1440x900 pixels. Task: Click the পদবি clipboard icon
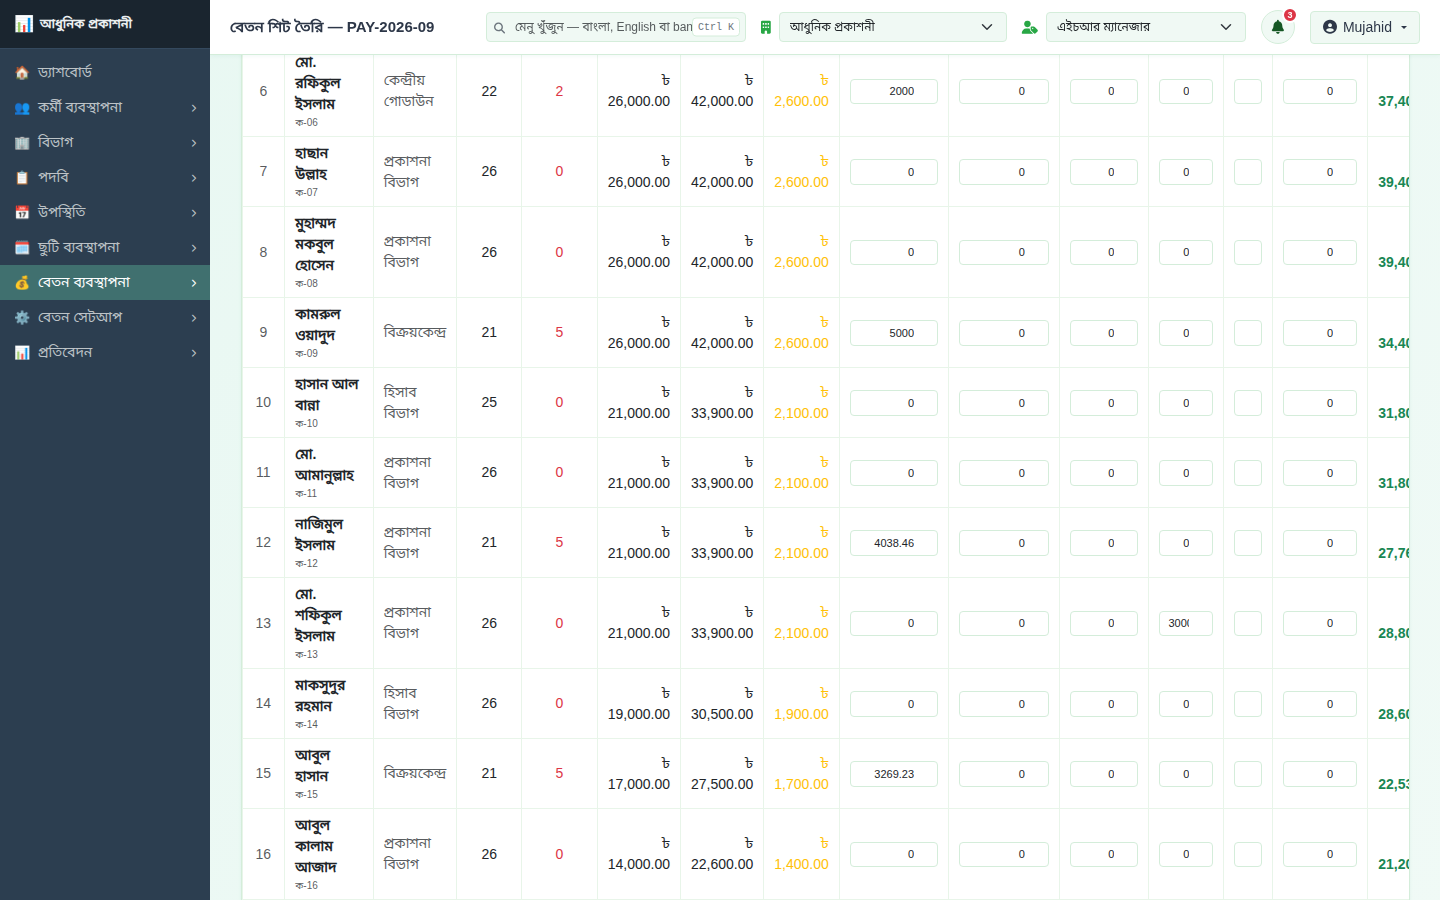[22, 178]
